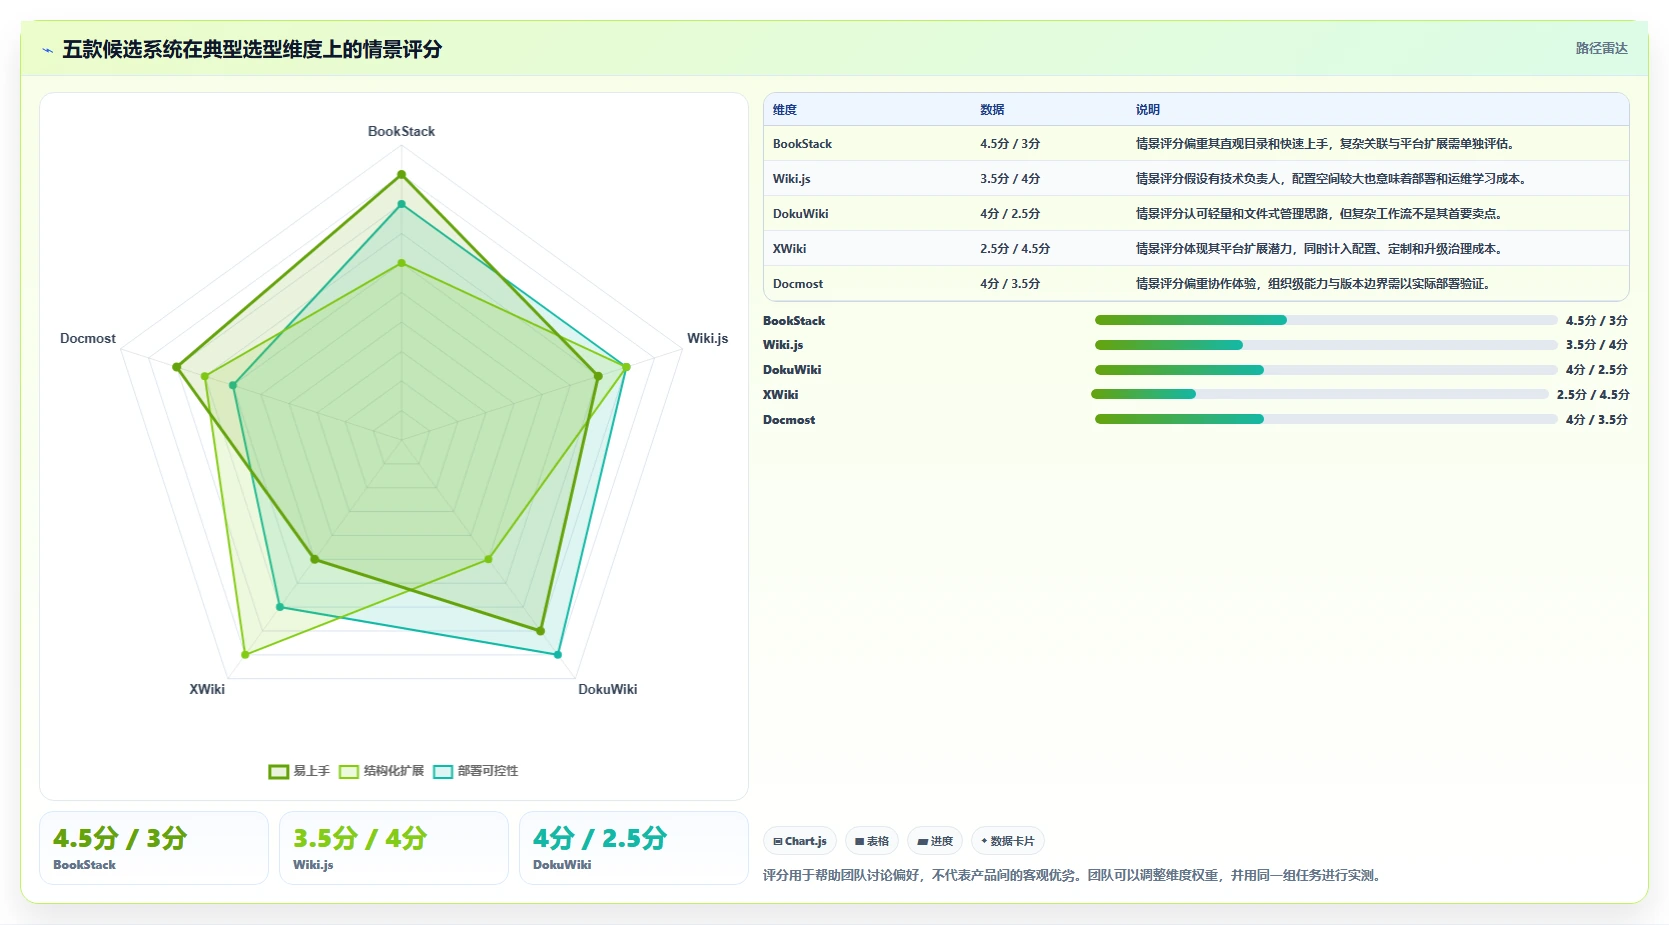The image size is (1669, 925).
Task: Click the DokuWiki axis label on the radar
Action: pos(607,689)
